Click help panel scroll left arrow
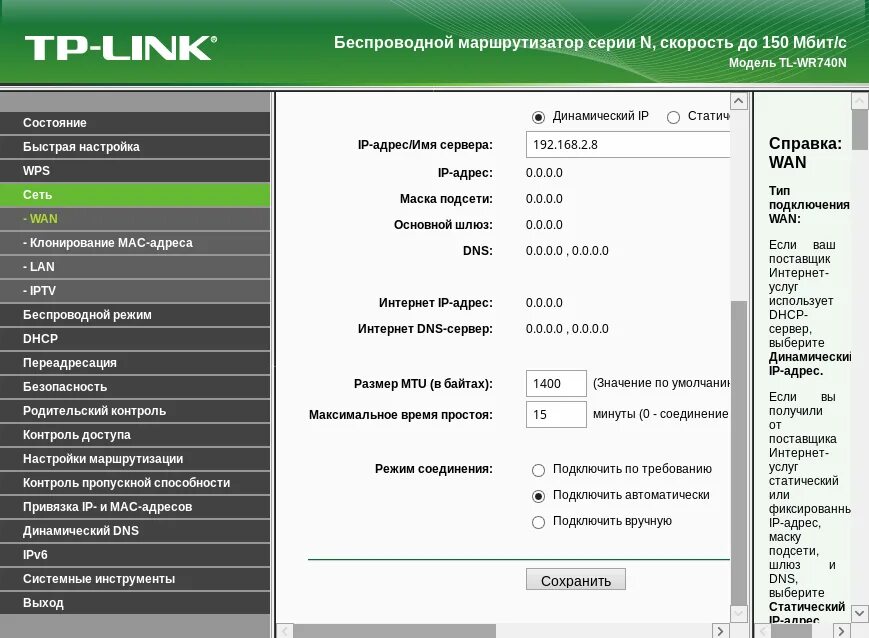Viewport: 869px width, 638px height. 763,631
